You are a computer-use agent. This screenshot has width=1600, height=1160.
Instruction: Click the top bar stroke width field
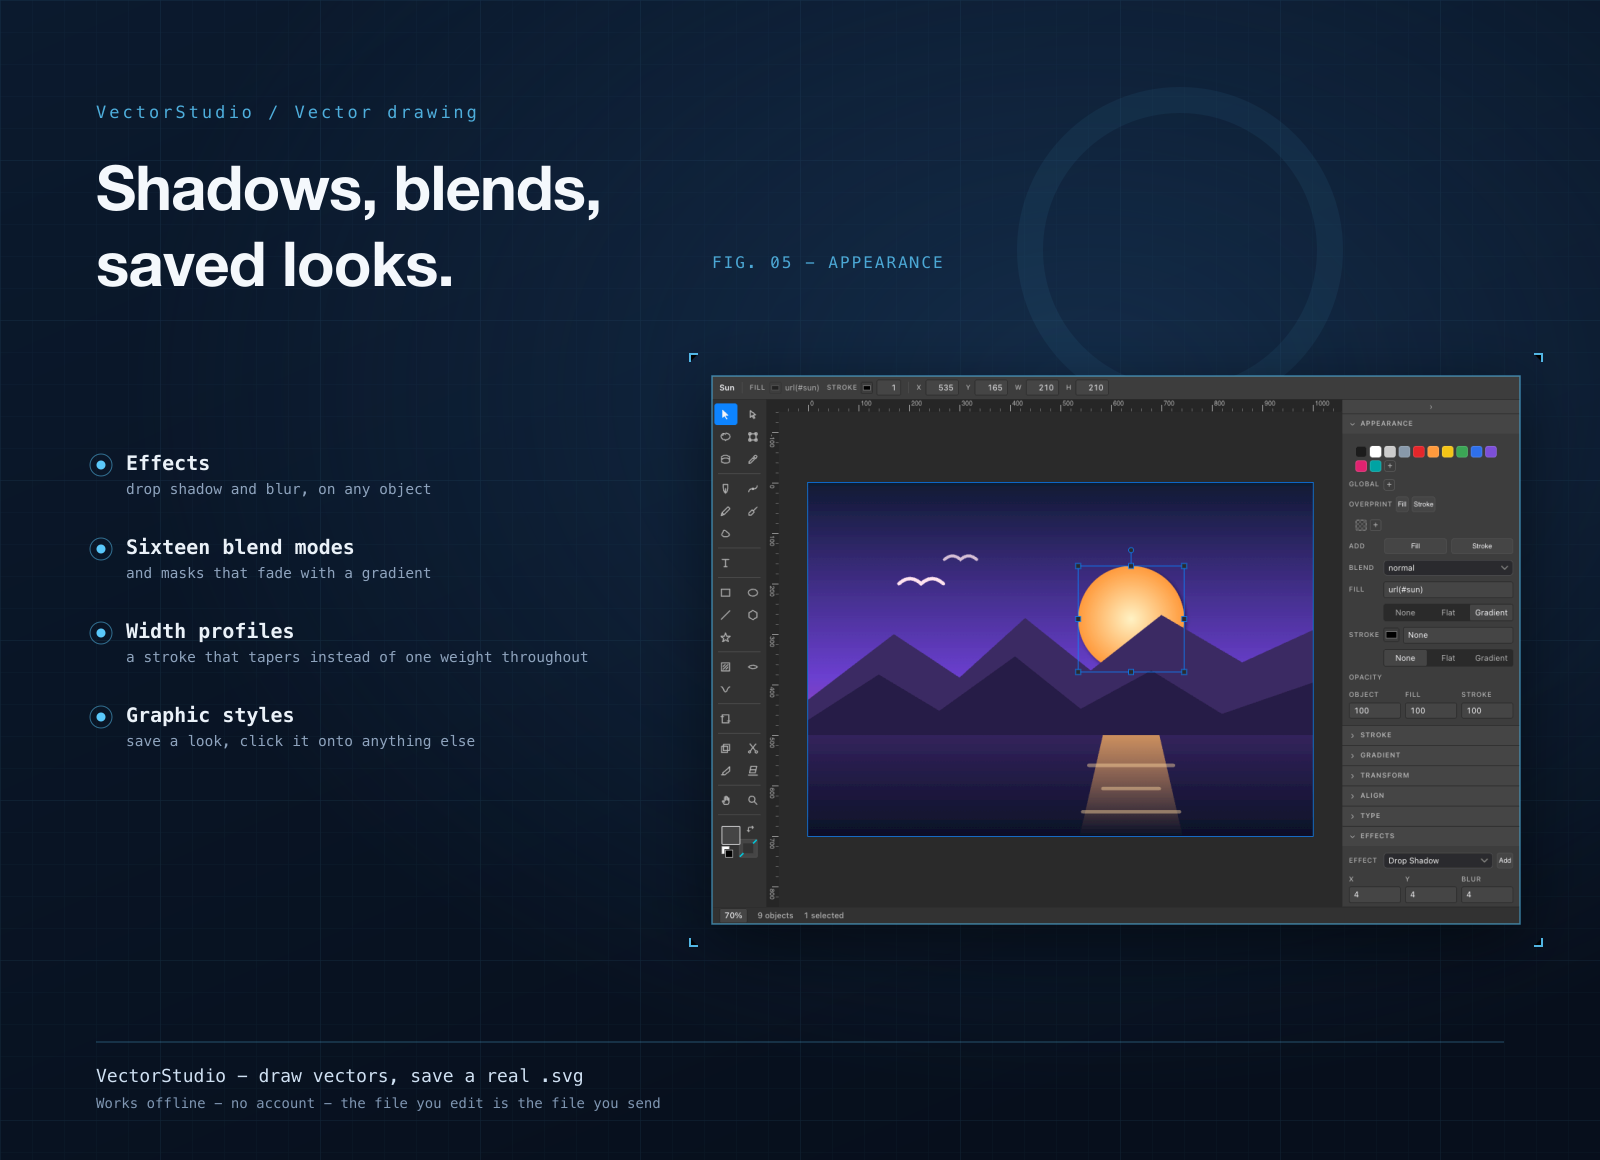pos(889,388)
